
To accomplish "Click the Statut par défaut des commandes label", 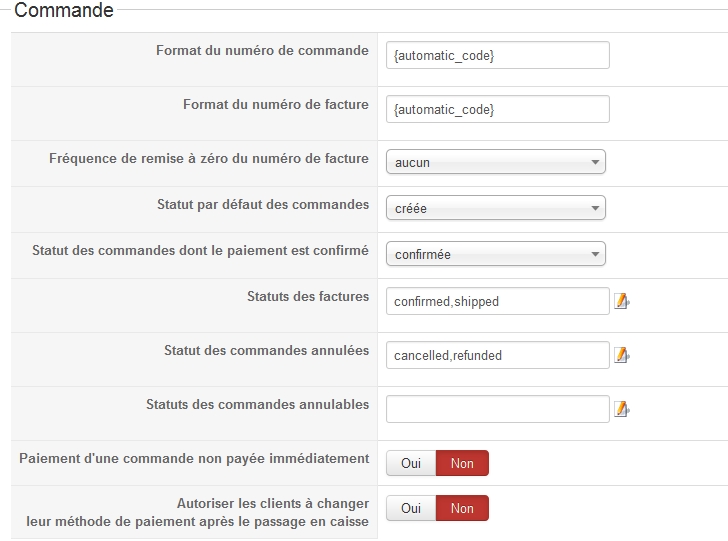I will 263,204.
